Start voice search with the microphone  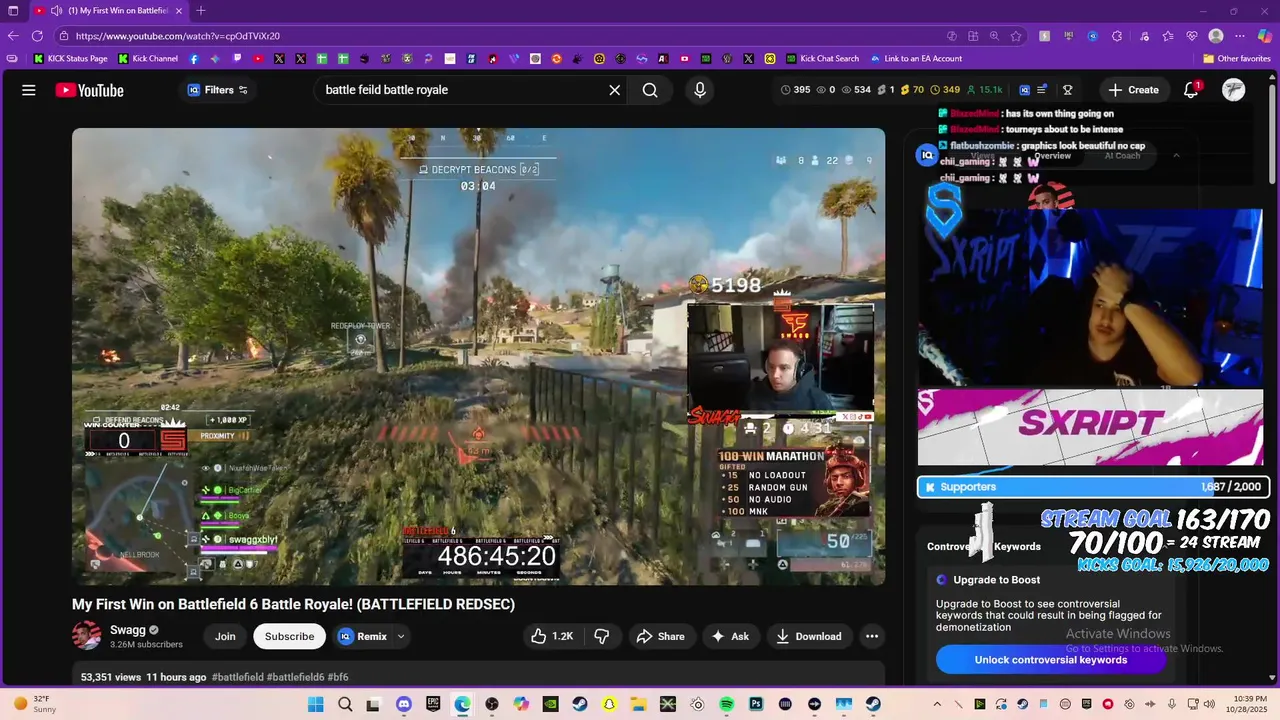click(x=700, y=90)
